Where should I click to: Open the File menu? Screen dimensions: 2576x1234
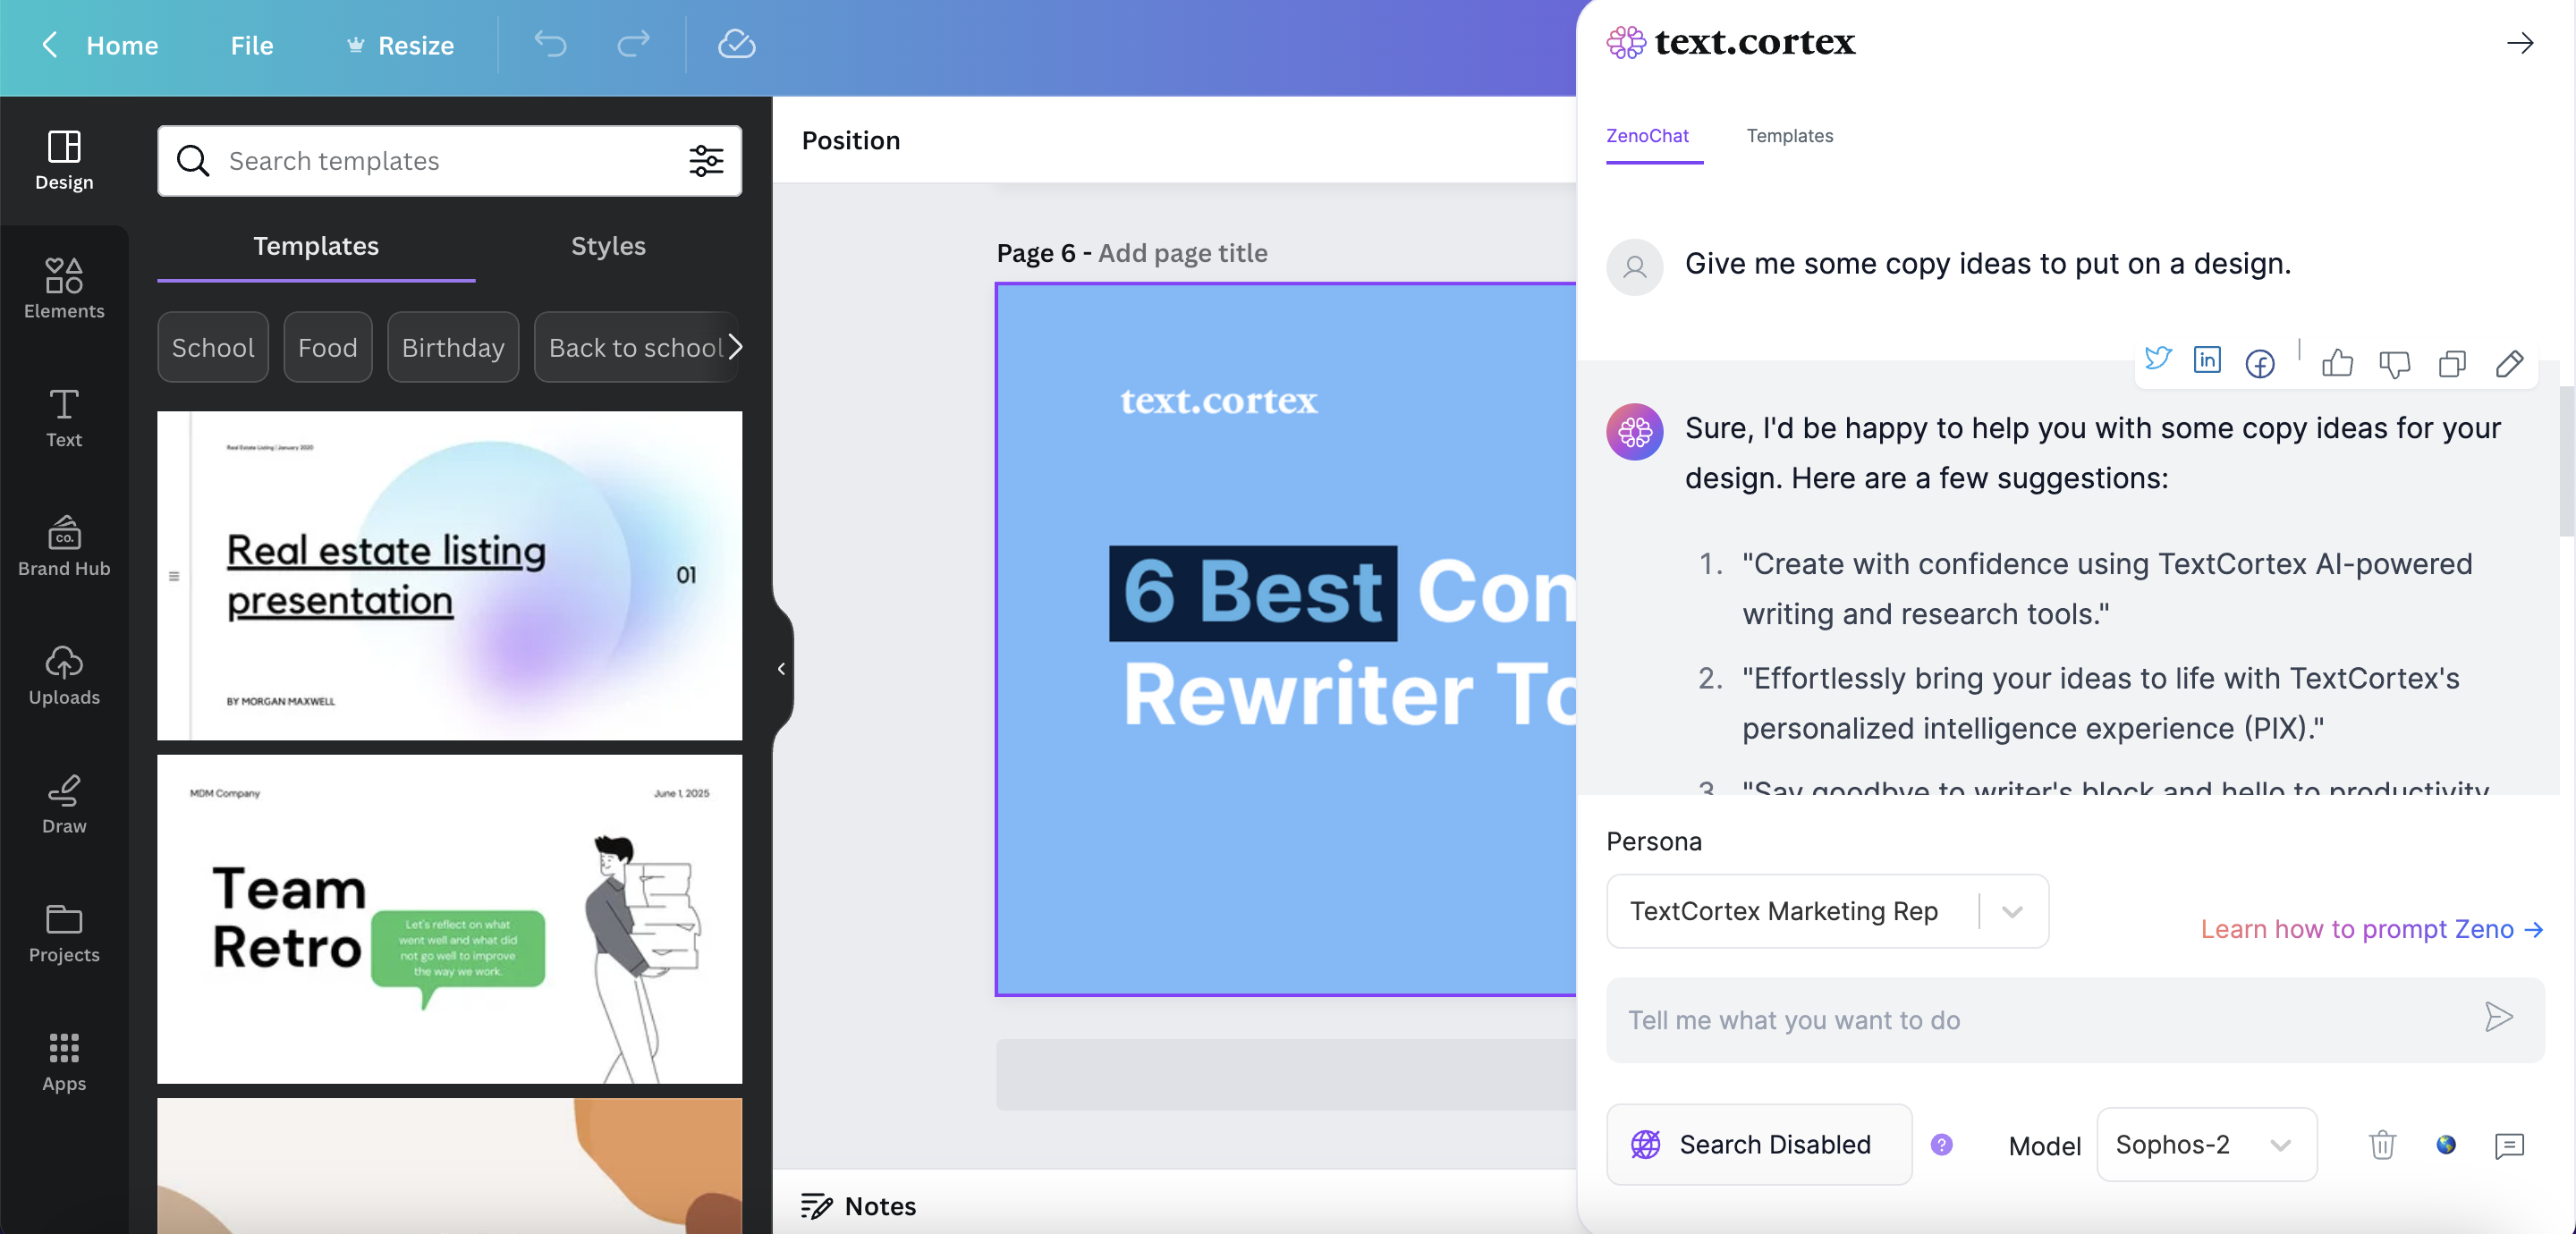[251, 45]
